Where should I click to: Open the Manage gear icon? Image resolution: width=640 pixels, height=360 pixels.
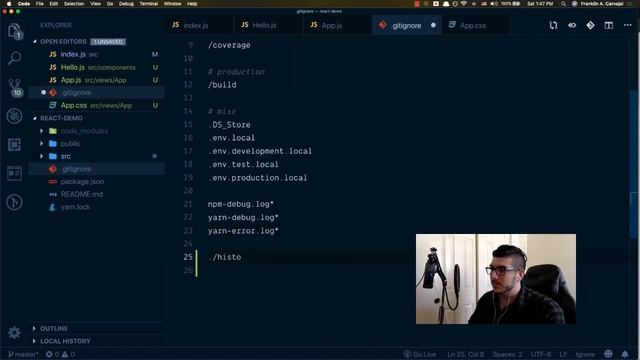[14, 332]
